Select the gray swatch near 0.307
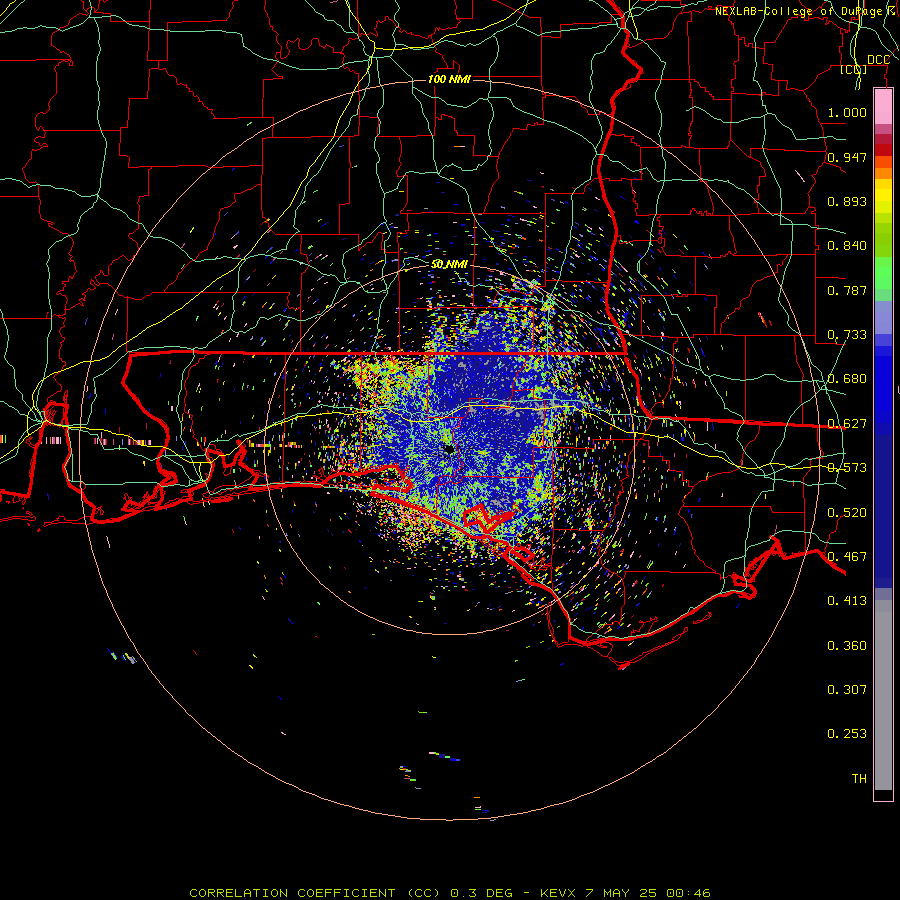Viewport: 900px width, 900px height. (883, 695)
